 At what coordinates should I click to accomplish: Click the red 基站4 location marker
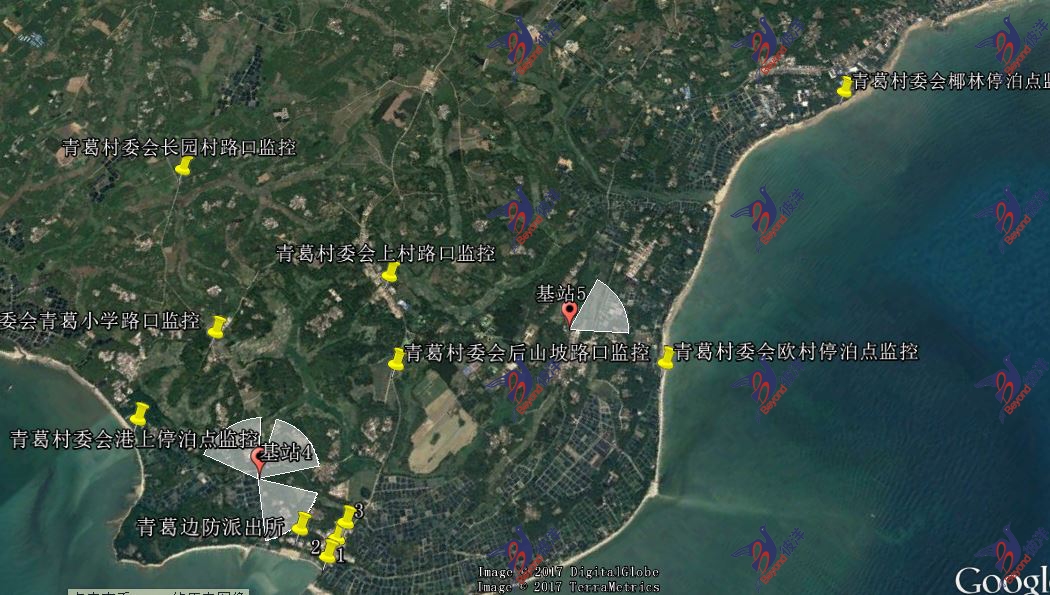click(x=258, y=460)
